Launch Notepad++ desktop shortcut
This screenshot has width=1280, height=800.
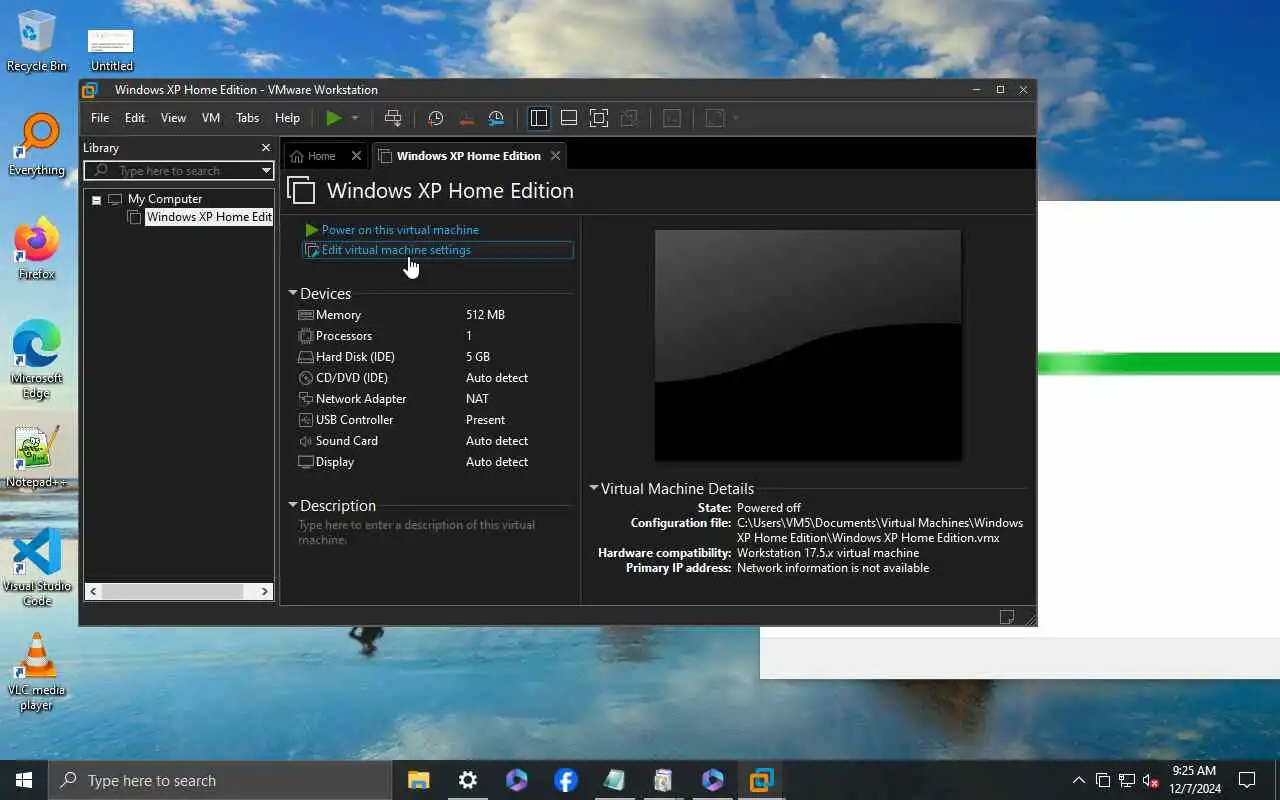(x=37, y=458)
